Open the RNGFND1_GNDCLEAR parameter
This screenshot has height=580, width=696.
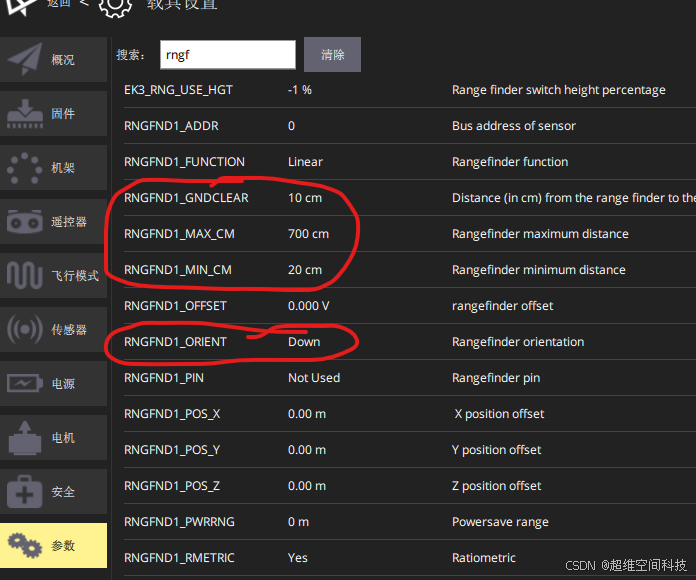click(x=186, y=198)
